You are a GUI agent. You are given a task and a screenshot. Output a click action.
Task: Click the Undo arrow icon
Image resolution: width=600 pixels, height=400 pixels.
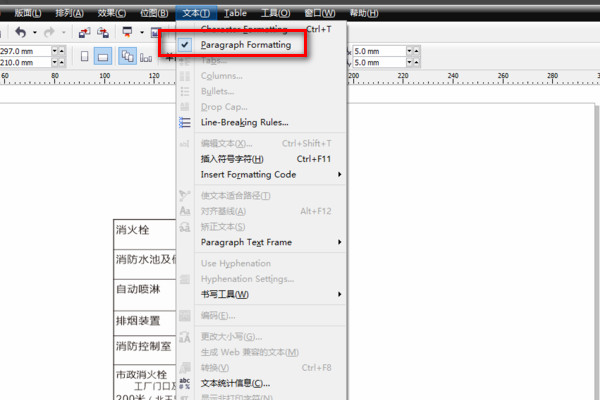pos(21,33)
